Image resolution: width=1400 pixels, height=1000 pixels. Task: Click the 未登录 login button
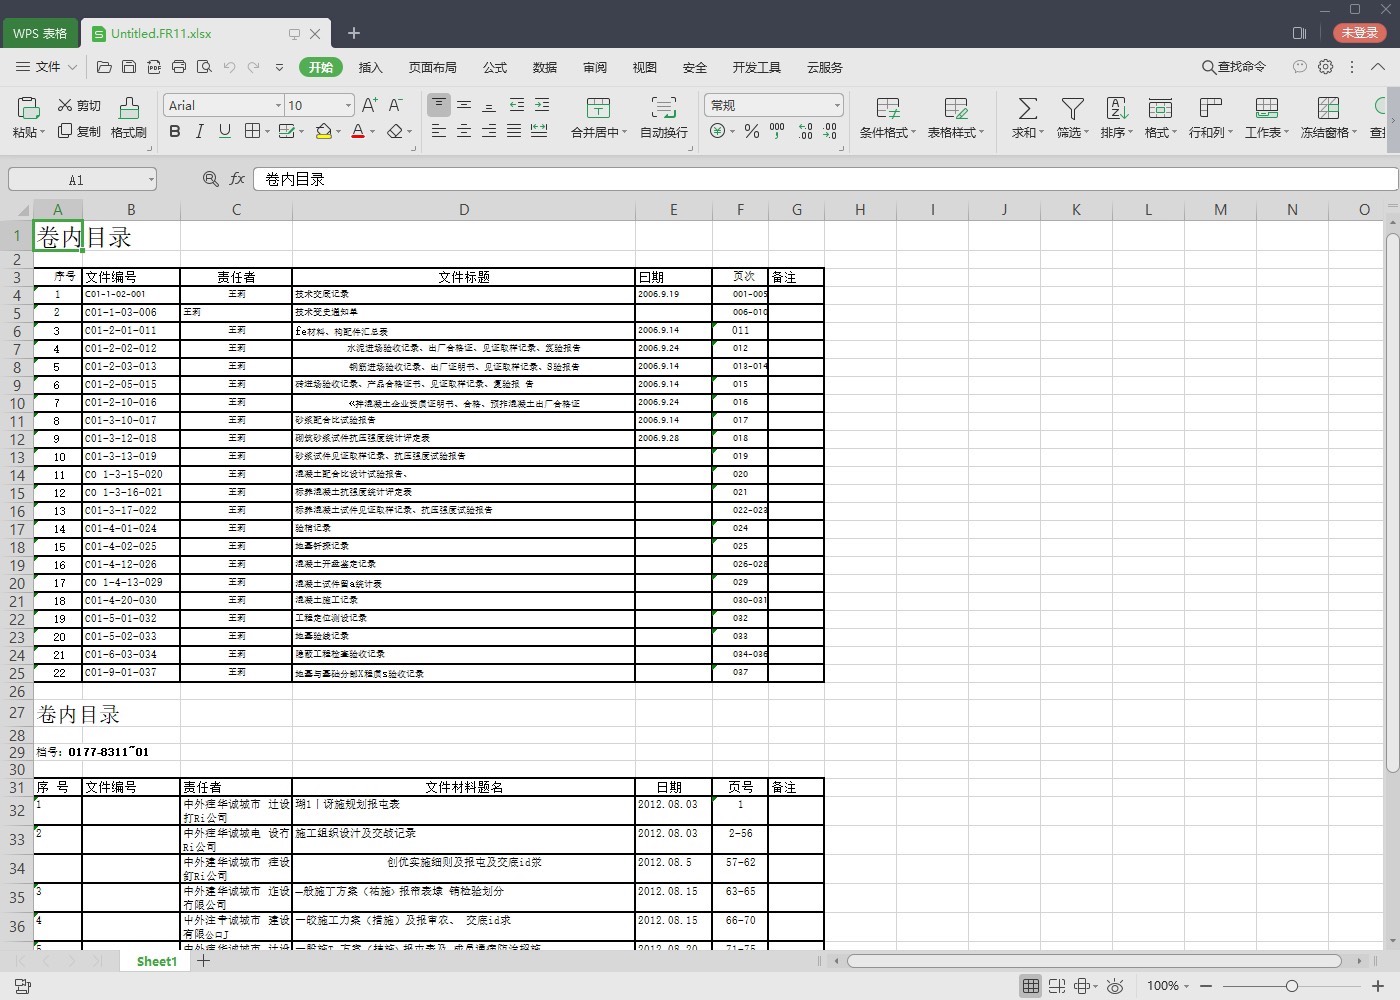point(1360,33)
